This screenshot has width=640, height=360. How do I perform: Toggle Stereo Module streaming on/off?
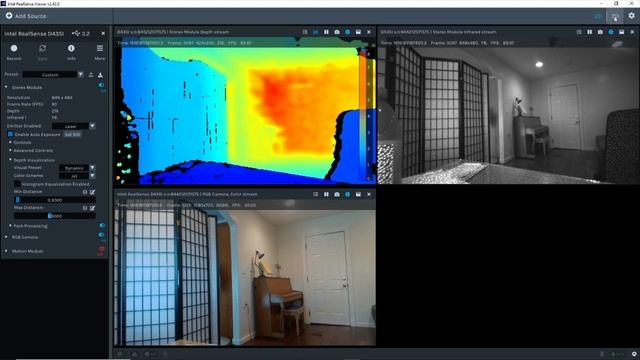pyautogui.click(x=101, y=85)
